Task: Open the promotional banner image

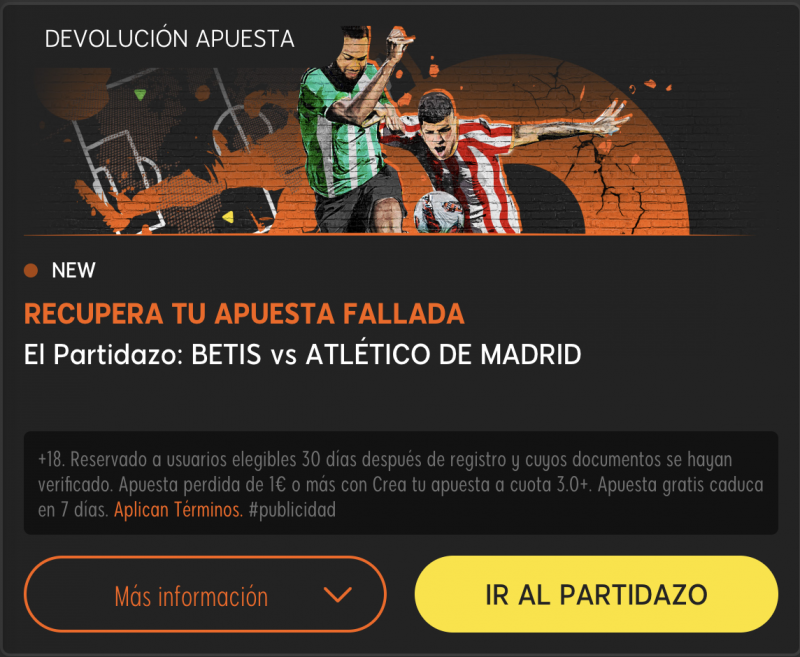Action: point(388,130)
